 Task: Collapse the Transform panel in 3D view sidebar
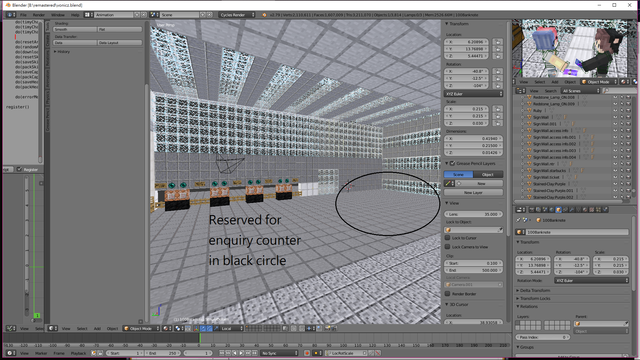coord(447,24)
